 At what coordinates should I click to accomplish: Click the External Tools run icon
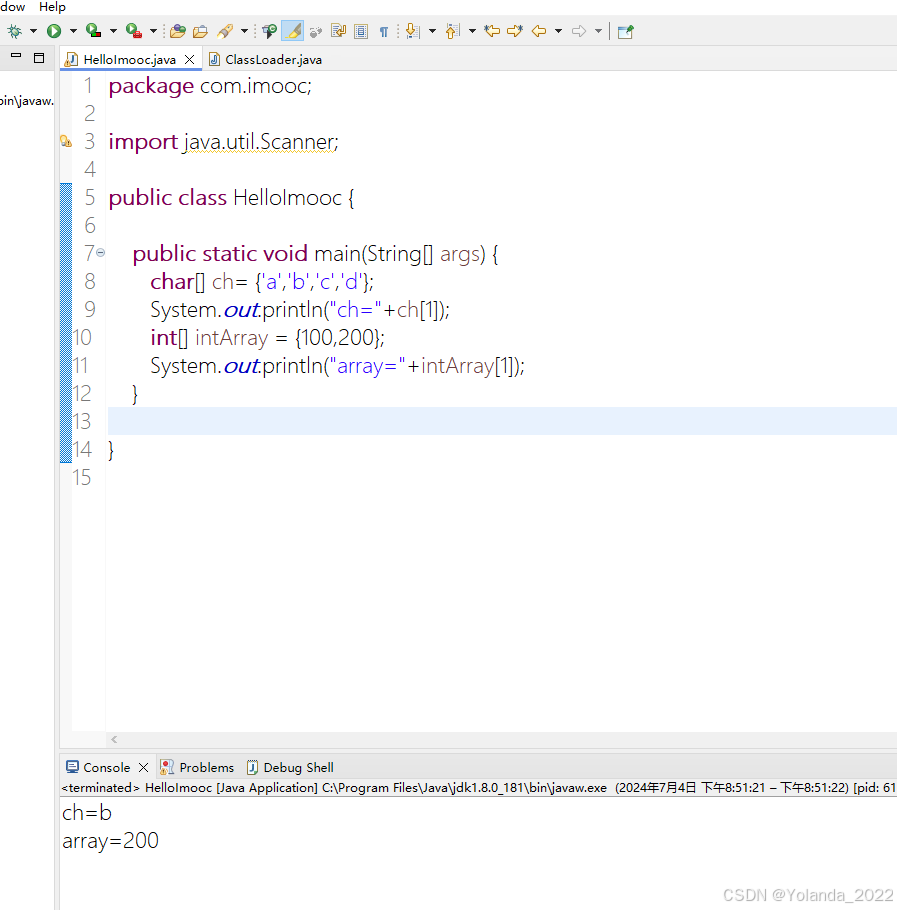pyautogui.click(x=133, y=31)
